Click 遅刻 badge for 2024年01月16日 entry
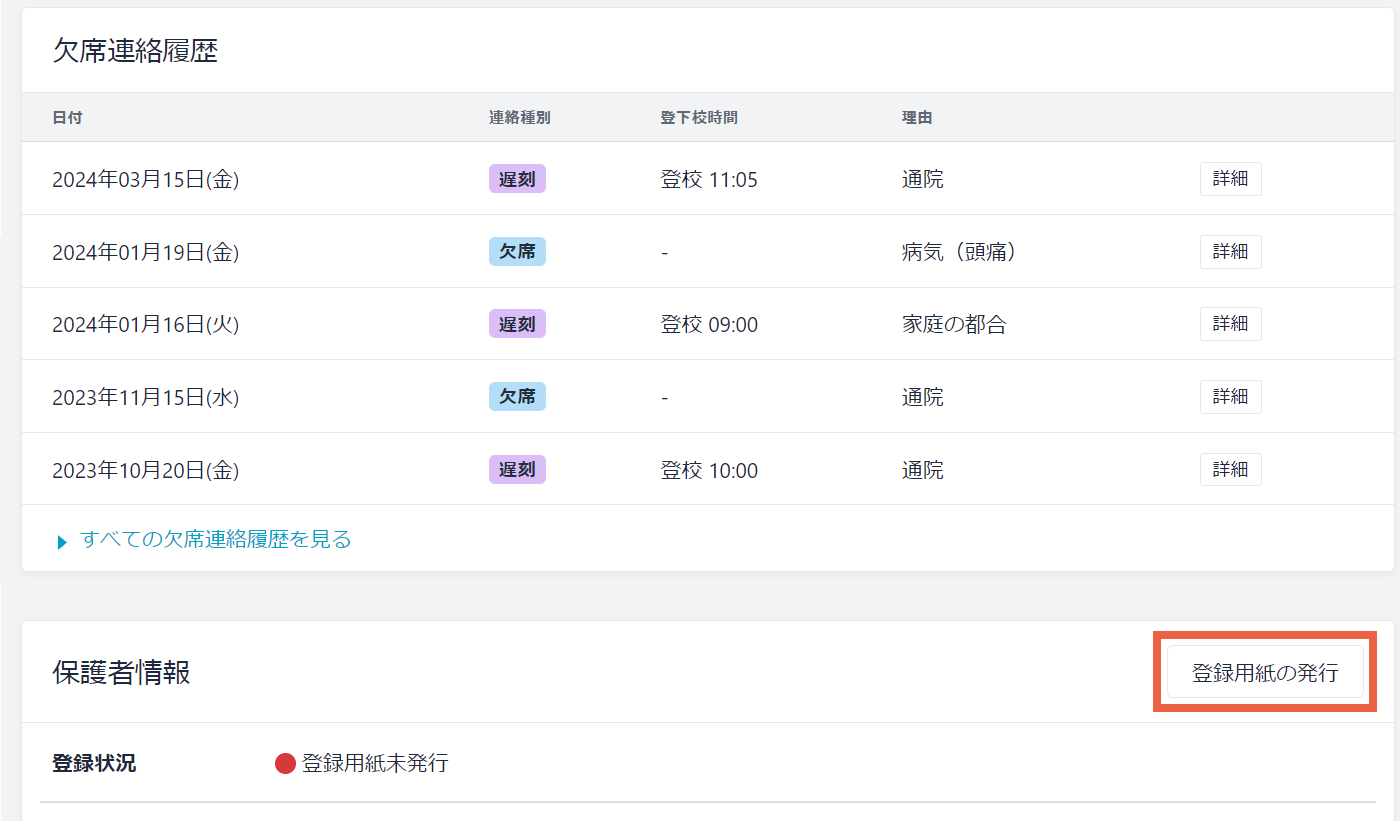The height and width of the screenshot is (821, 1400). pos(517,324)
